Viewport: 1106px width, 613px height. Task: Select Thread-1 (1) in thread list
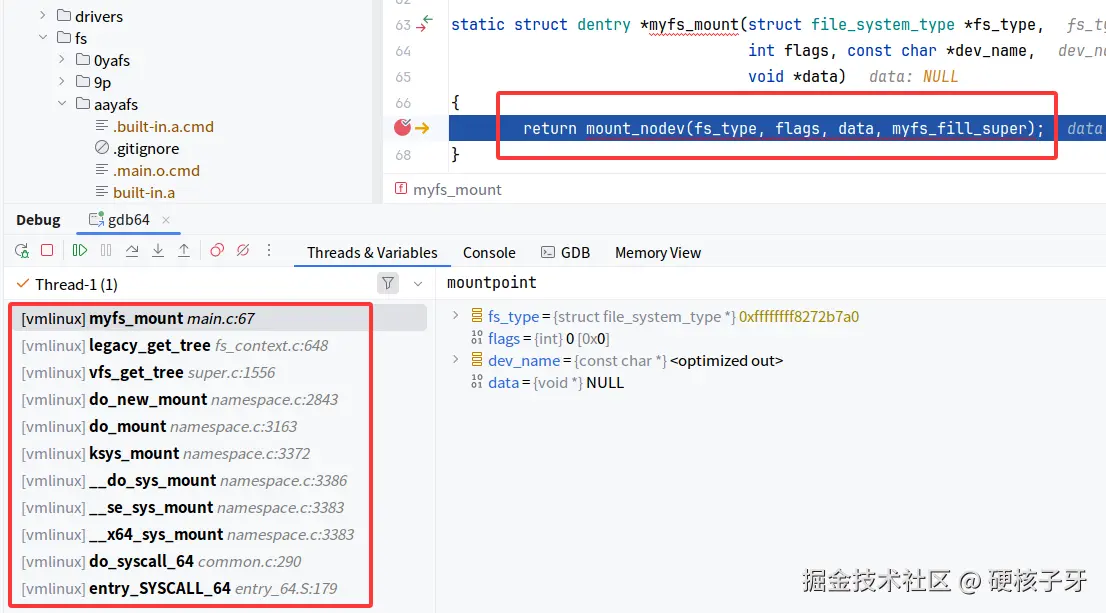(76, 284)
